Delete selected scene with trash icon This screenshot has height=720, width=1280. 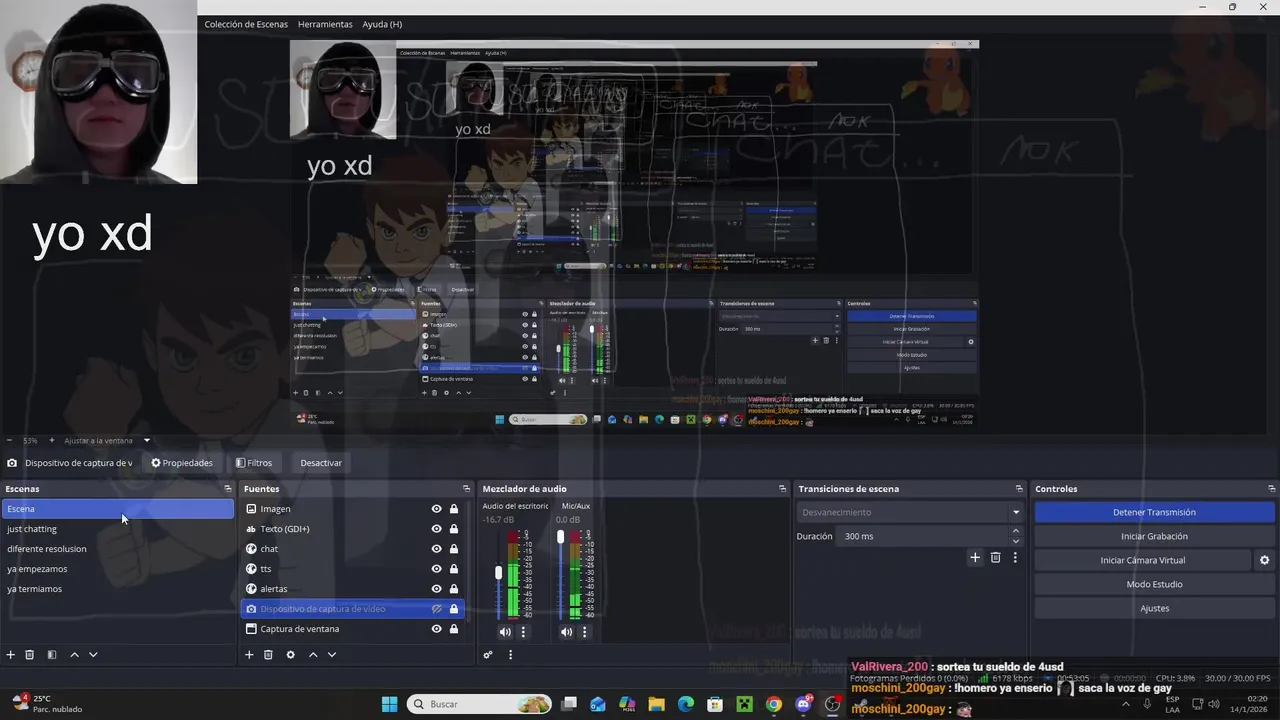(x=30, y=655)
